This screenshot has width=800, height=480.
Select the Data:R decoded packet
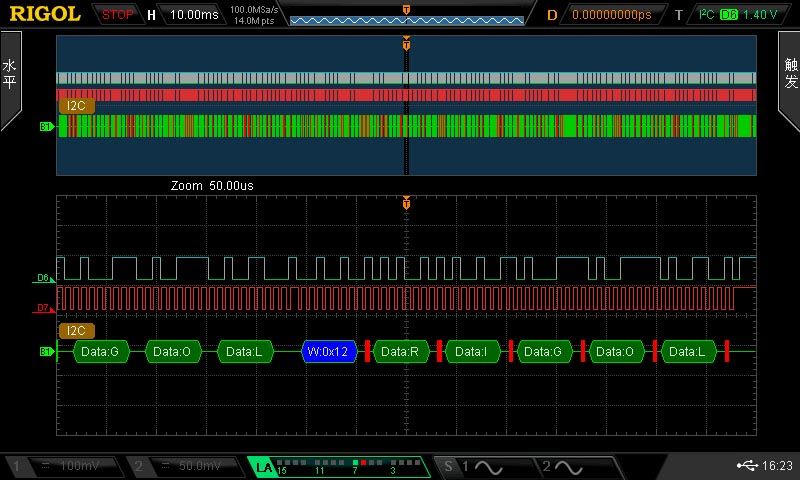tap(400, 351)
